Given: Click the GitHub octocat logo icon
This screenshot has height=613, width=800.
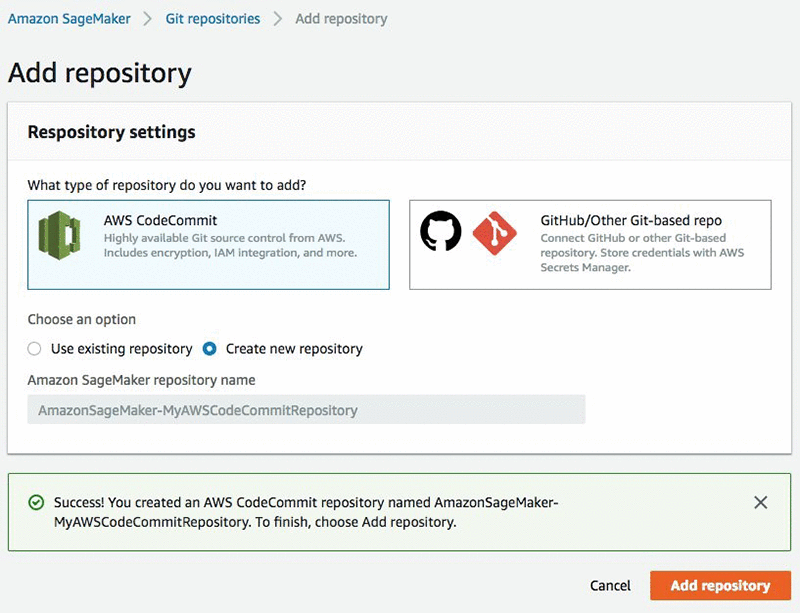Looking at the screenshot, I should coord(441,232).
